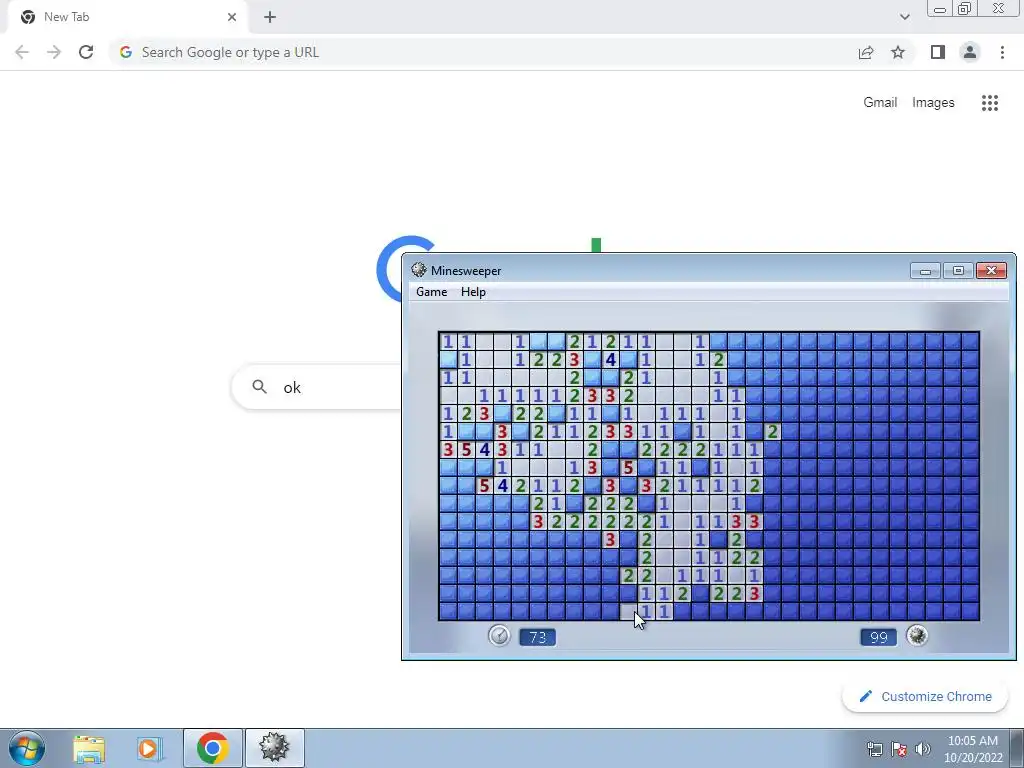Screen dimensions: 1024x768
Task: Open the Chrome profile avatar
Action: tap(970, 52)
